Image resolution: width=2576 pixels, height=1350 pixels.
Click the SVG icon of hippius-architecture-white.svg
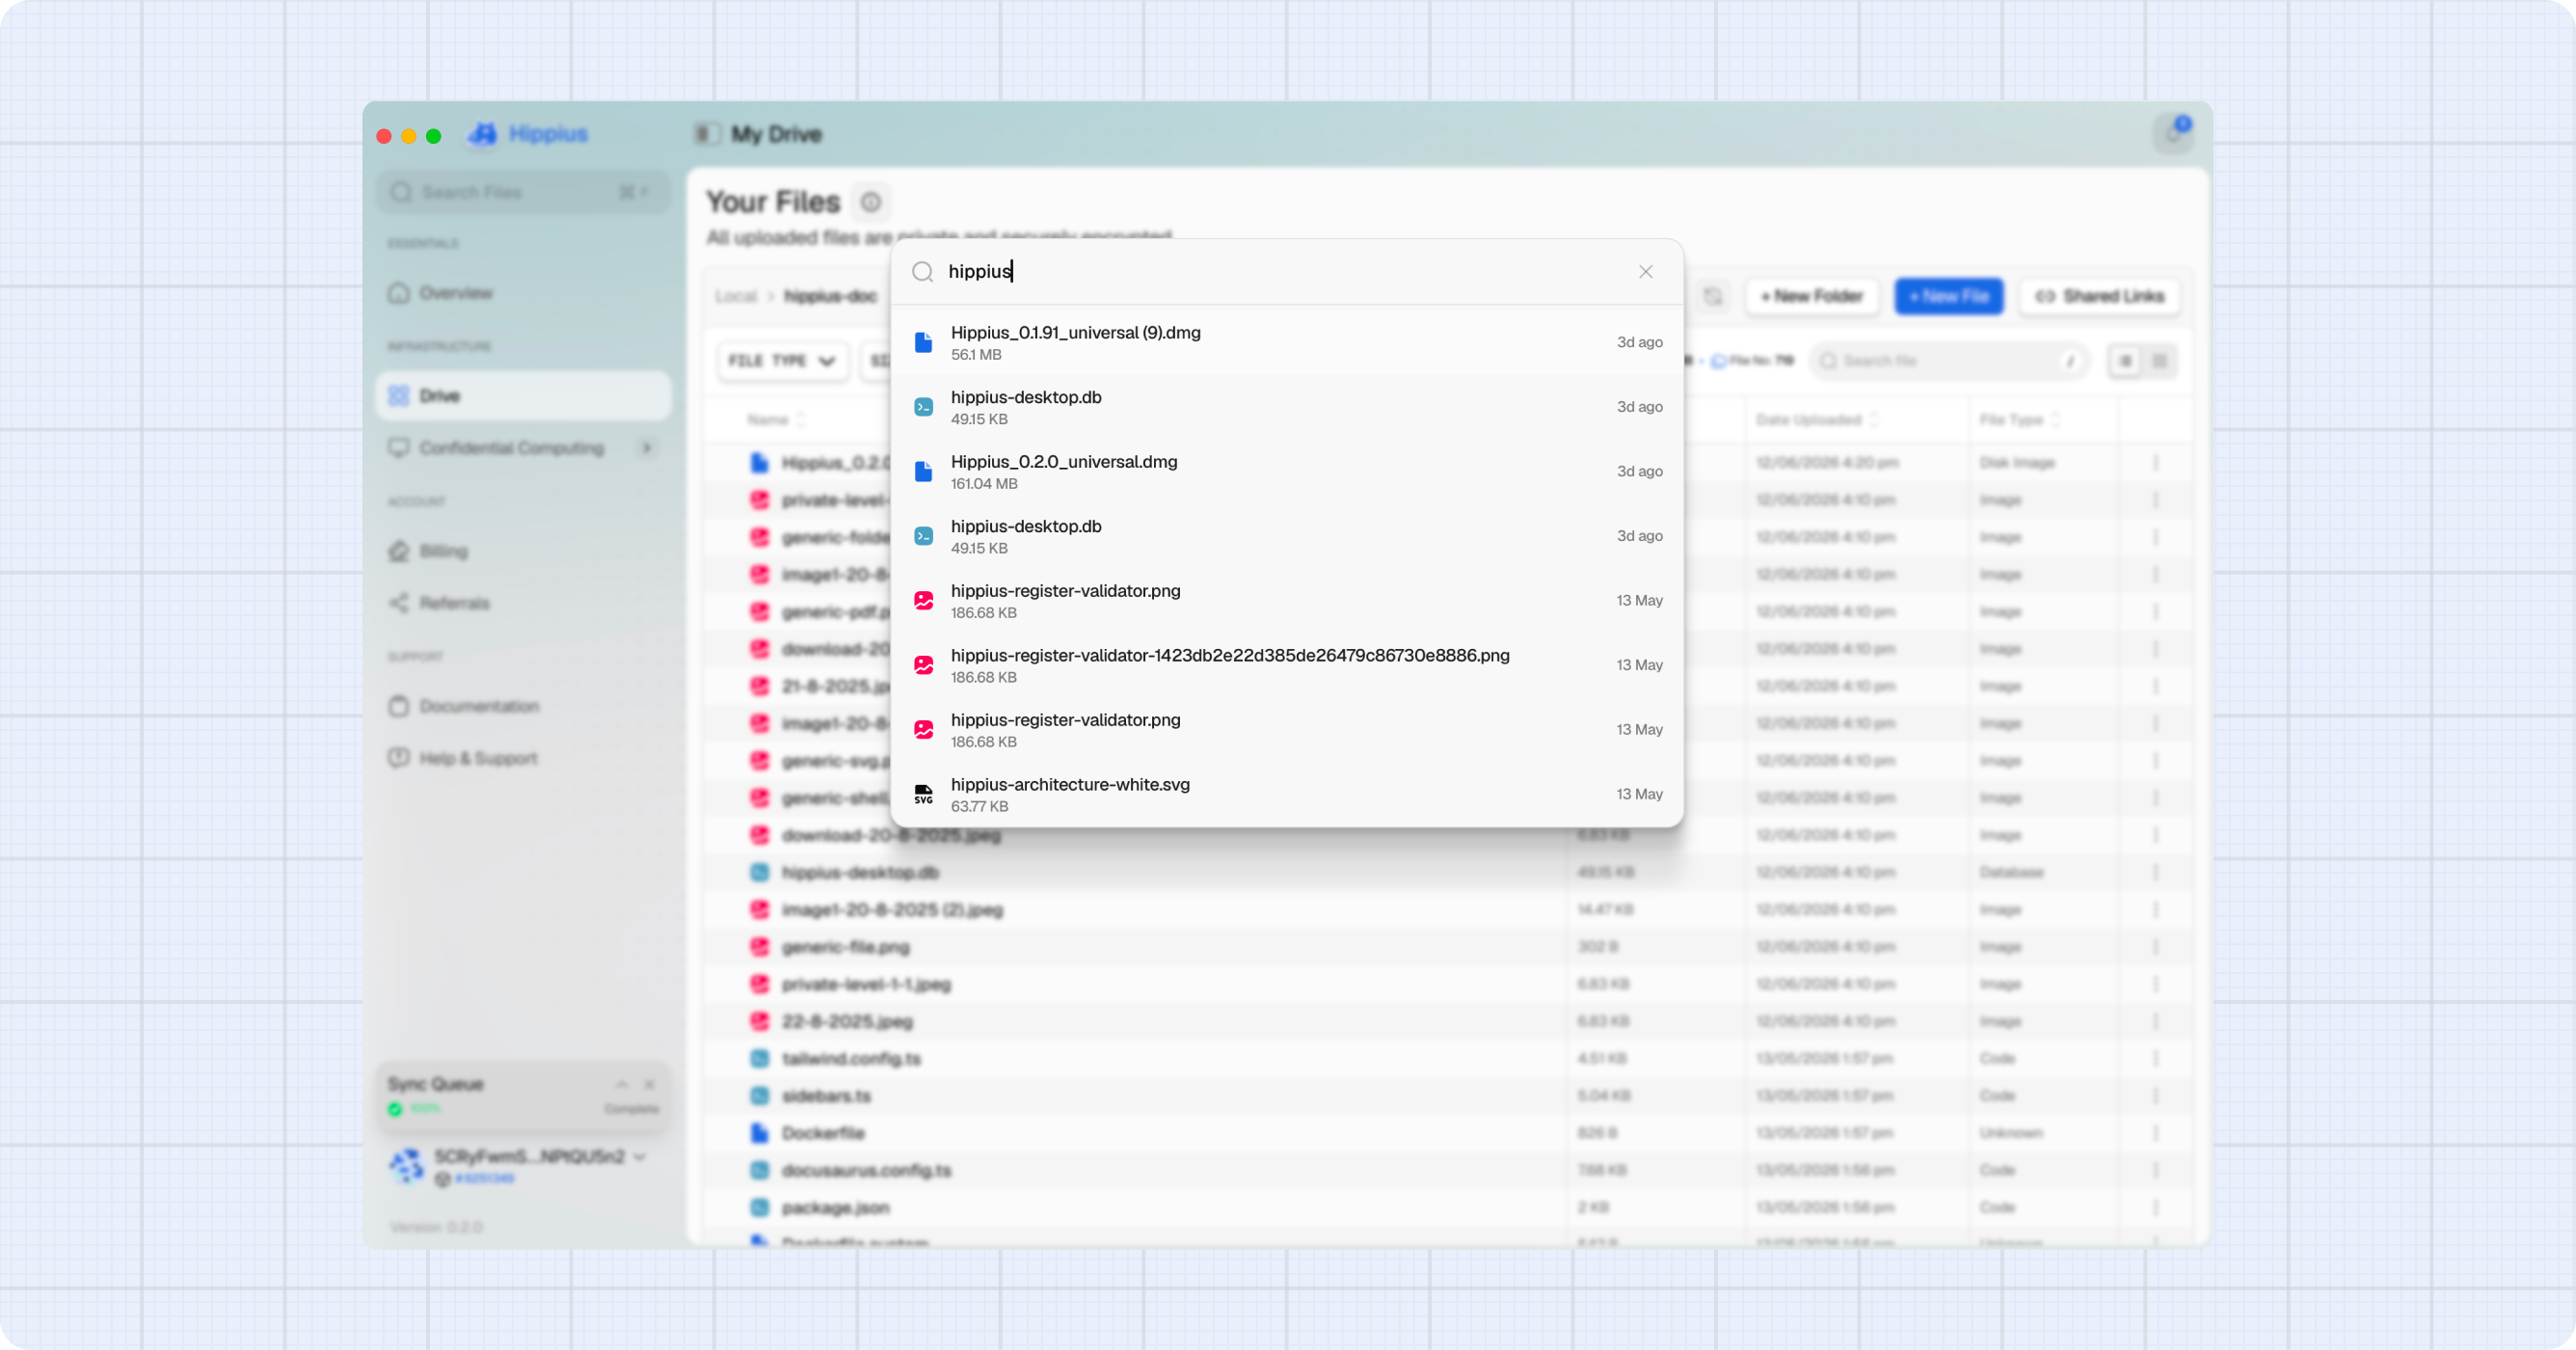pos(923,794)
